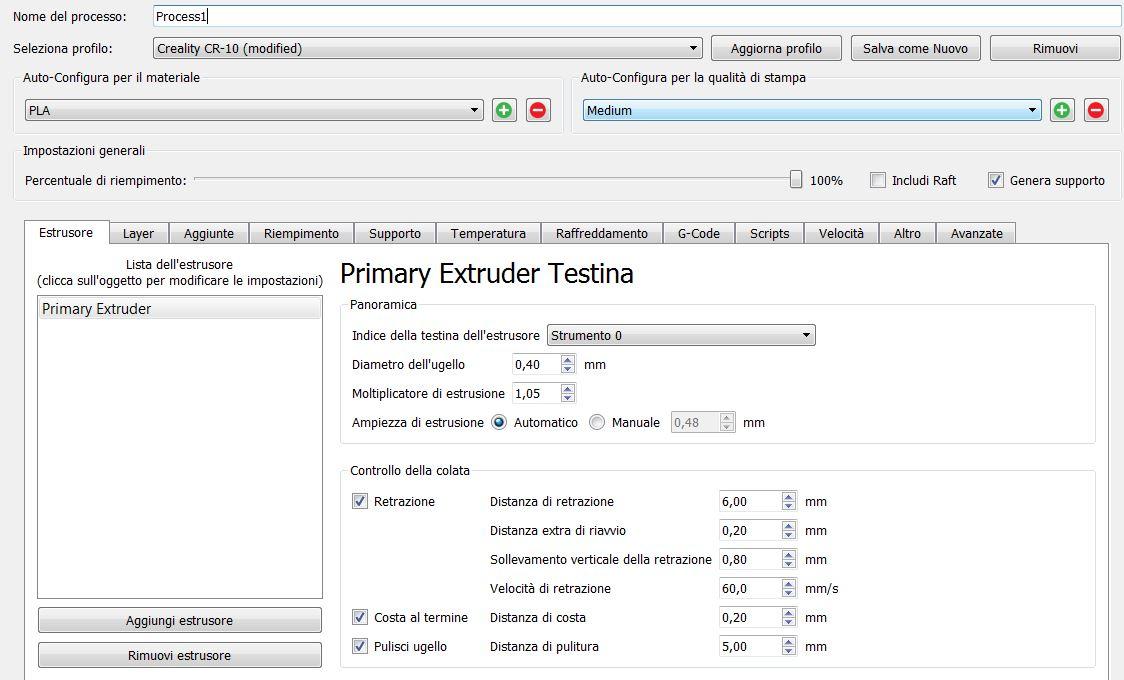Open the Avanzate tab
This screenshot has width=1124, height=680.
tap(976, 234)
